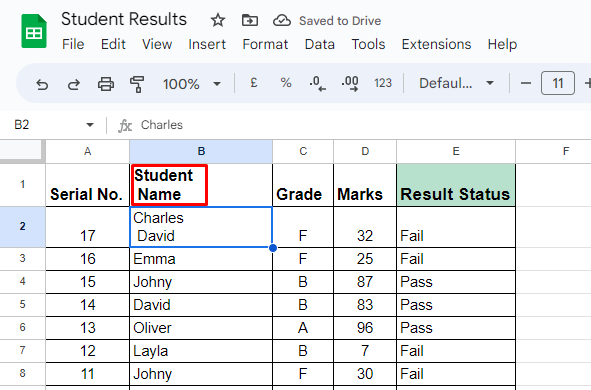Increase decimal places button

click(350, 84)
